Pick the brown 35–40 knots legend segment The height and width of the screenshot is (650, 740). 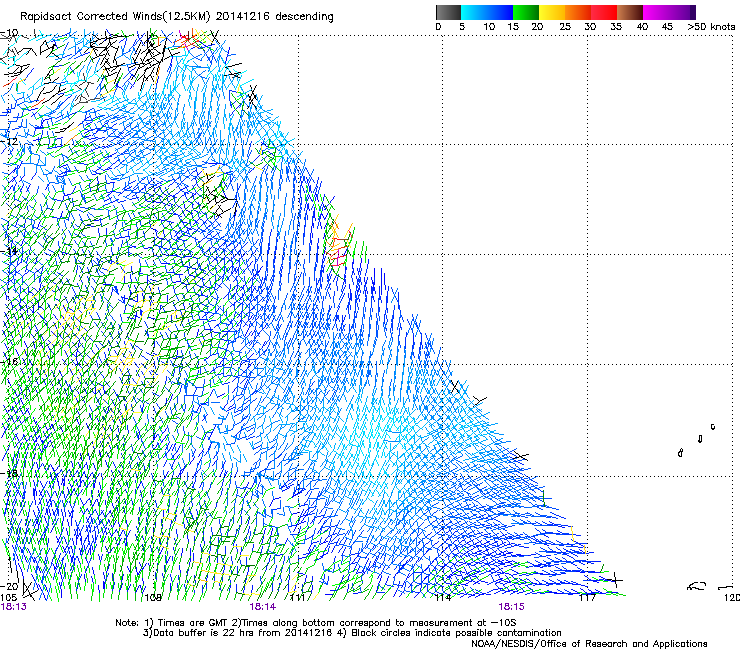click(x=630, y=12)
